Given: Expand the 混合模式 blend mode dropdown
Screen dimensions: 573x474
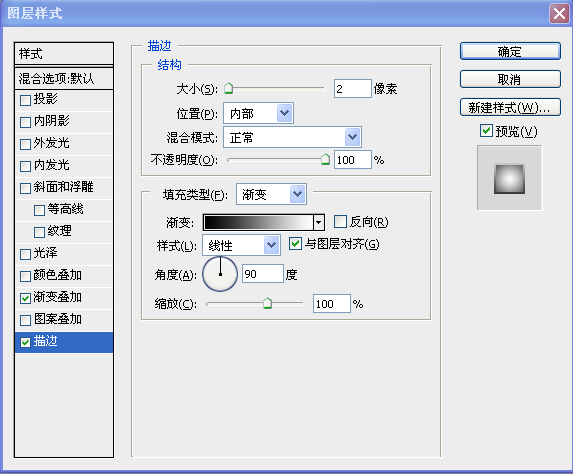Looking at the screenshot, I should [x=353, y=137].
